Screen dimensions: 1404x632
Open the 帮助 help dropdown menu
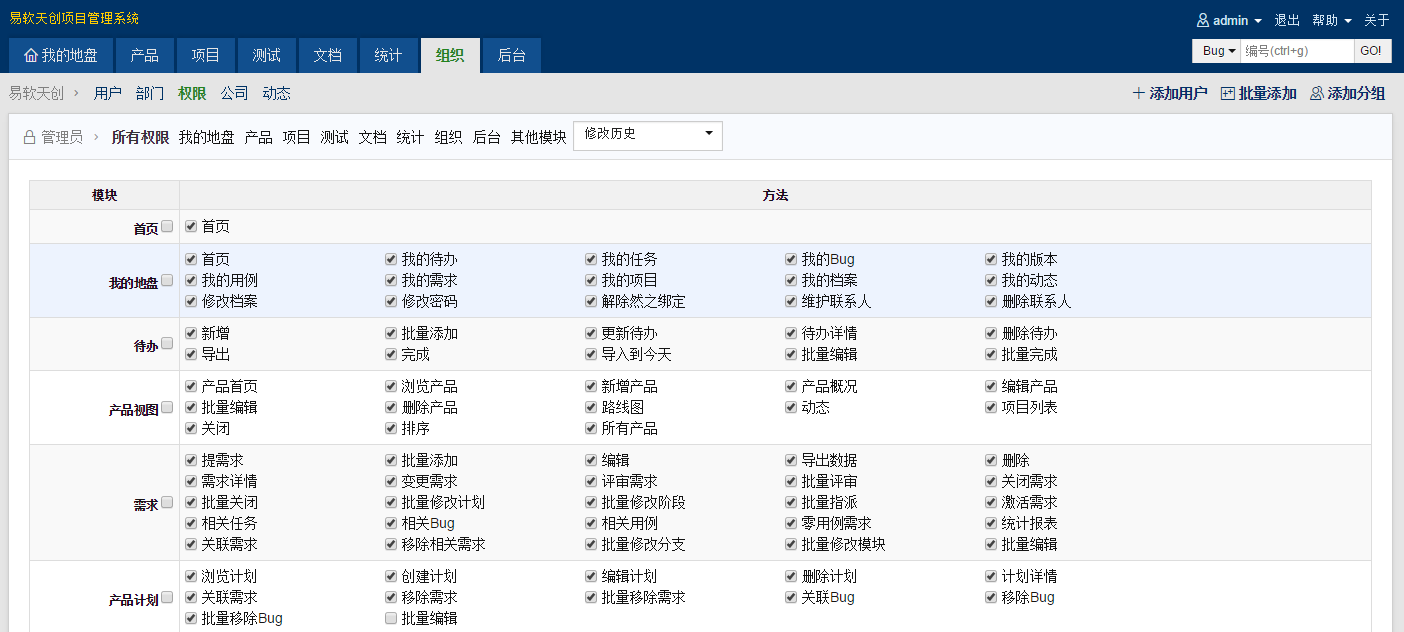[1331, 21]
